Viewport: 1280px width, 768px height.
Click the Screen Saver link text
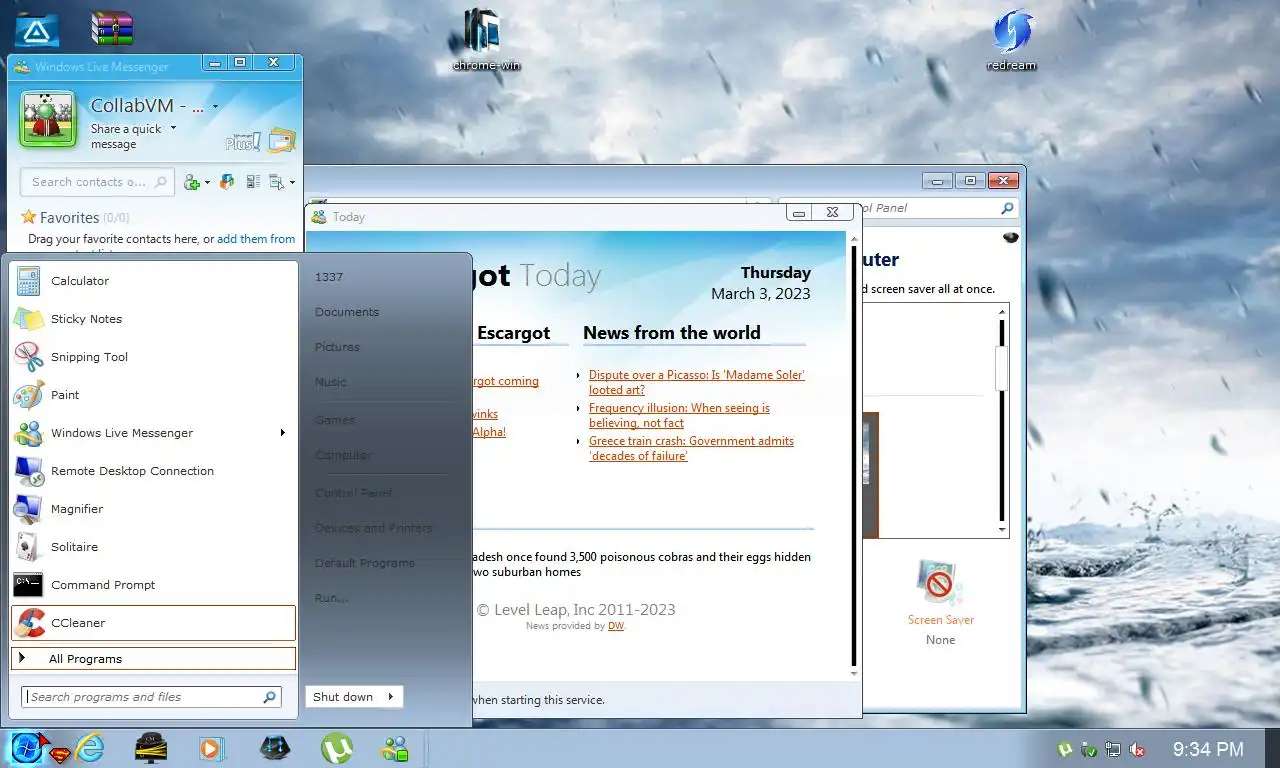click(x=940, y=620)
